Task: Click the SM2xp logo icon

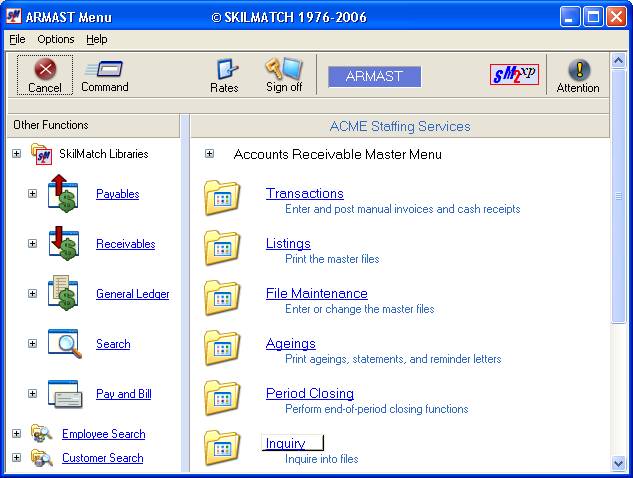Action: tap(514, 74)
